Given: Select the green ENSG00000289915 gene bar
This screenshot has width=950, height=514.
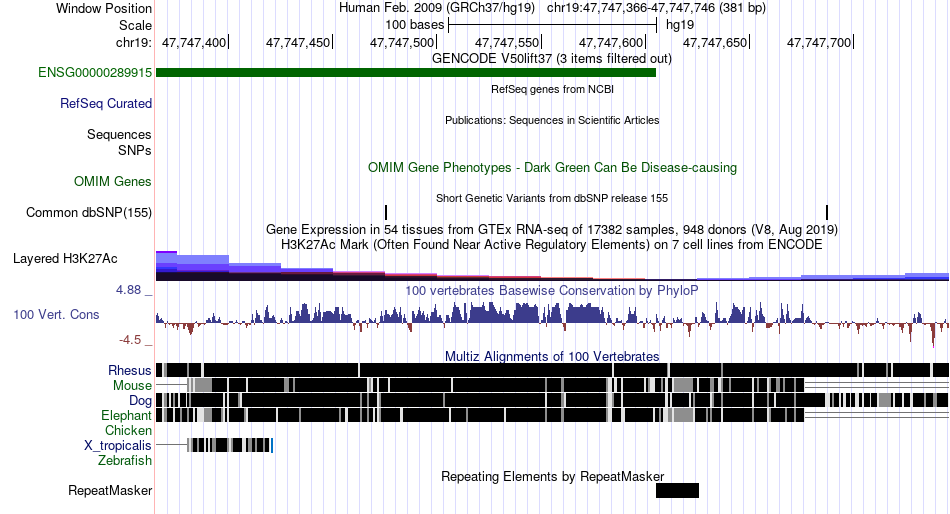Looking at the screenshot, I should 406,73.
